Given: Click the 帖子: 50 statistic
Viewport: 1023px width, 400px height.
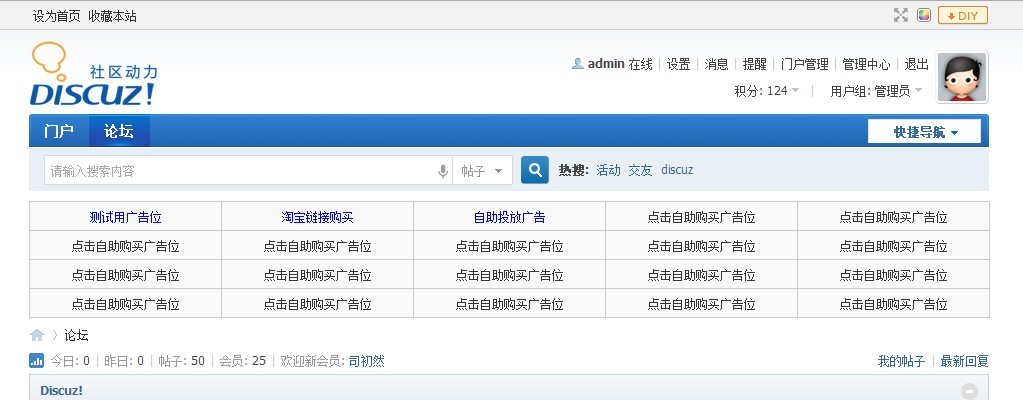Looking at the screenshot, I should (x=181, y=361).
